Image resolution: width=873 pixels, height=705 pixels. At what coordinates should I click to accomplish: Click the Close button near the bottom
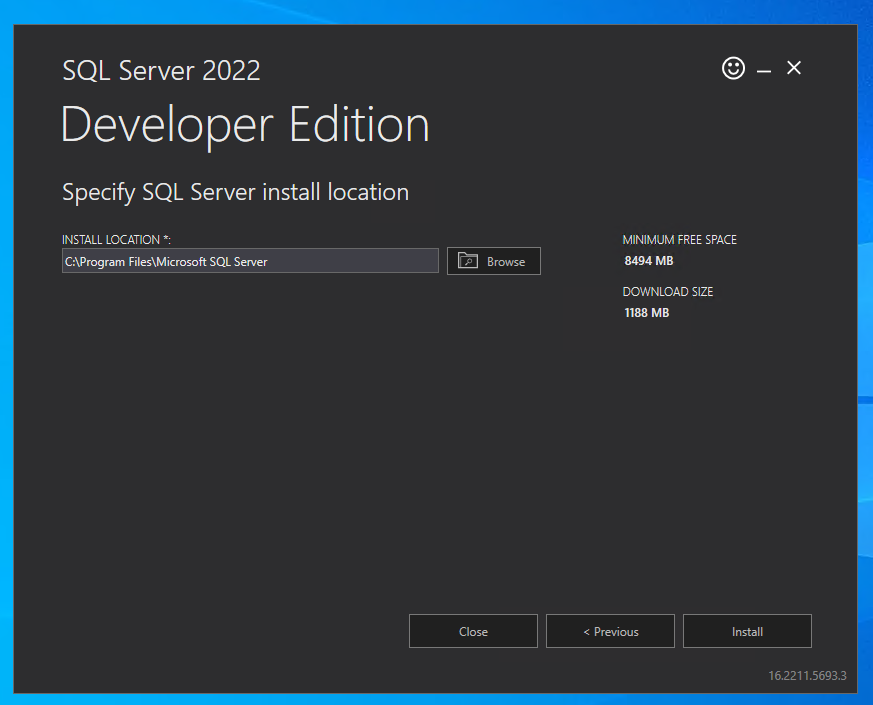[473, 631]
